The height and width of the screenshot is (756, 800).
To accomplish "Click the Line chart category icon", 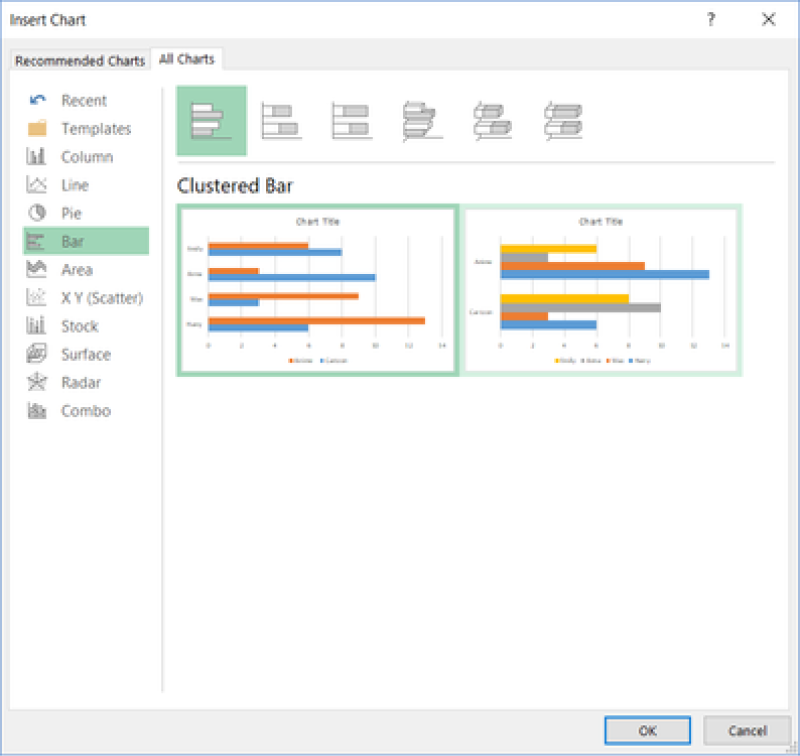I will [x=36, y=184].
